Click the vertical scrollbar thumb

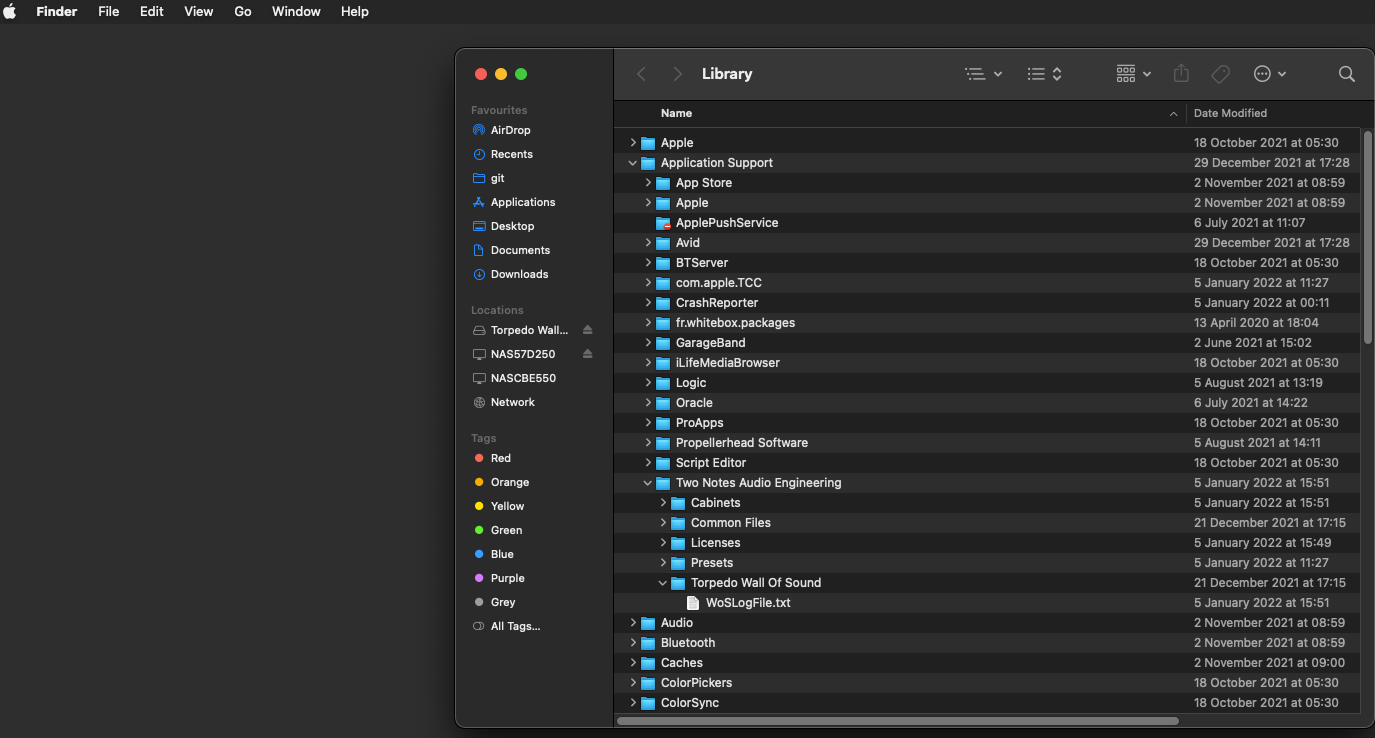(1367, 237)
